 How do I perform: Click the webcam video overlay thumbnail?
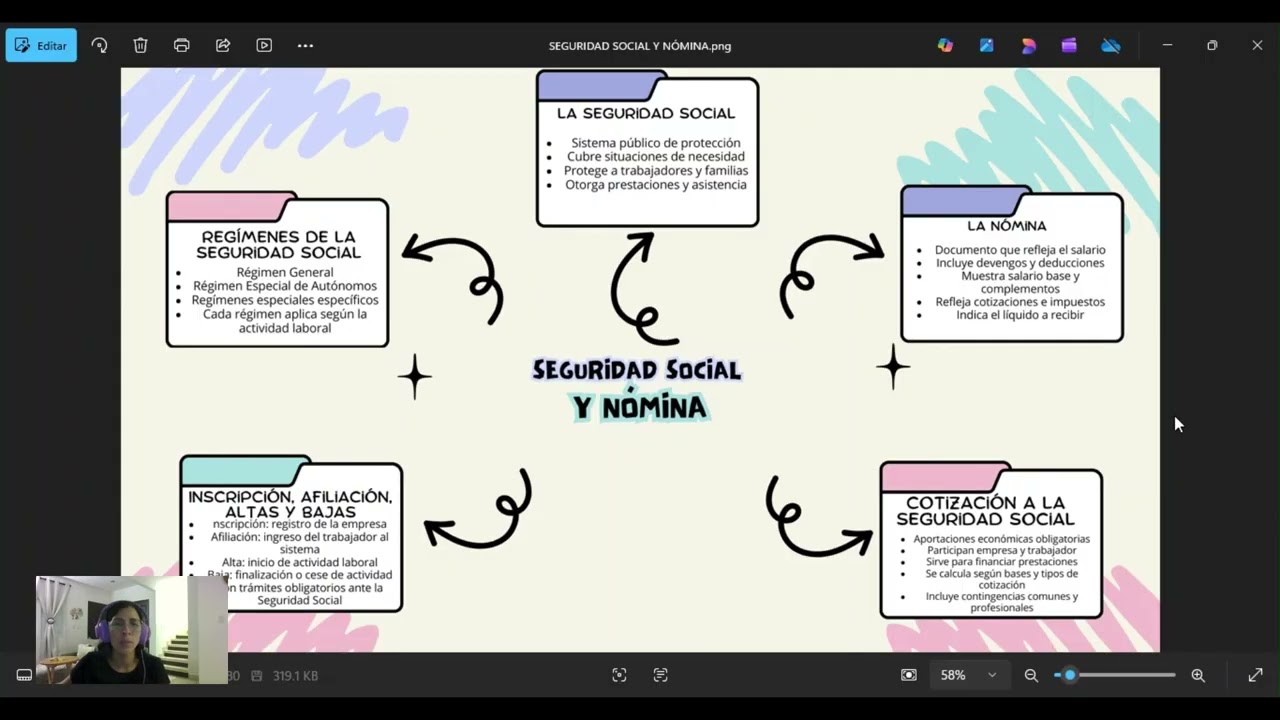(132, 630)
